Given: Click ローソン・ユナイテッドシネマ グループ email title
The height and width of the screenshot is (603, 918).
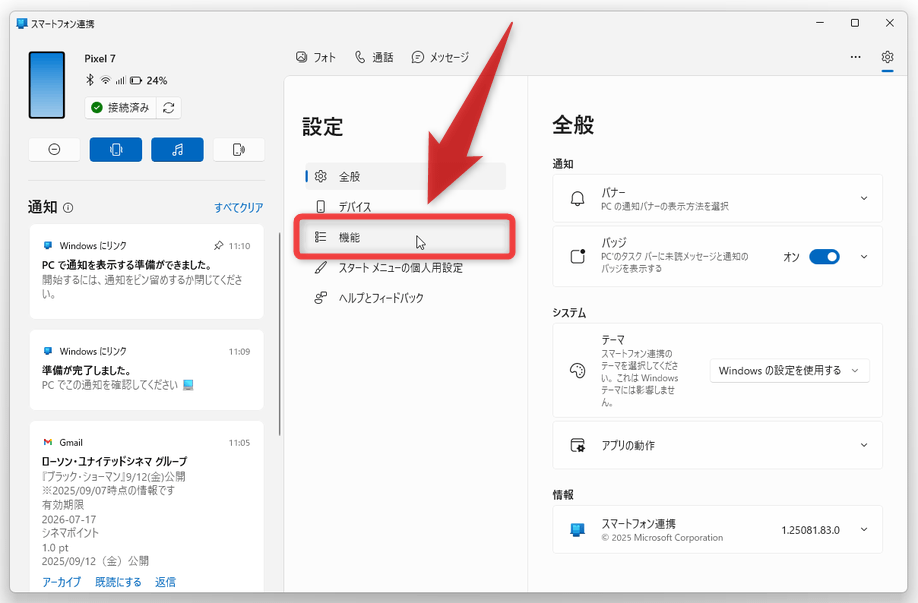Looking at the screenshot, I should coord(114,461).
